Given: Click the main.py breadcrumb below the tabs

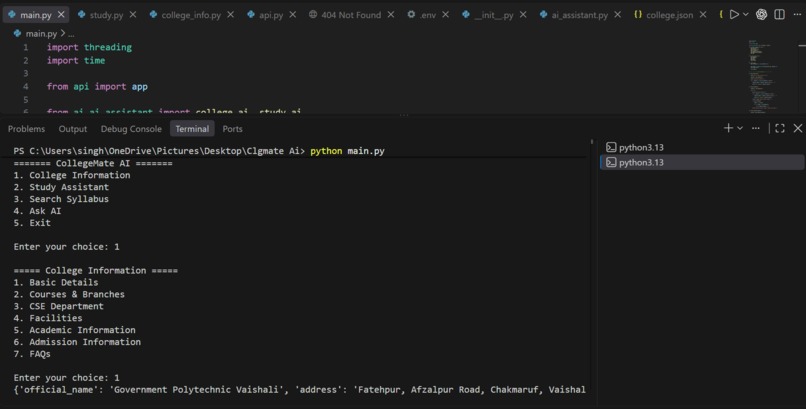Looking at the screenshot, I should (41, 33).
